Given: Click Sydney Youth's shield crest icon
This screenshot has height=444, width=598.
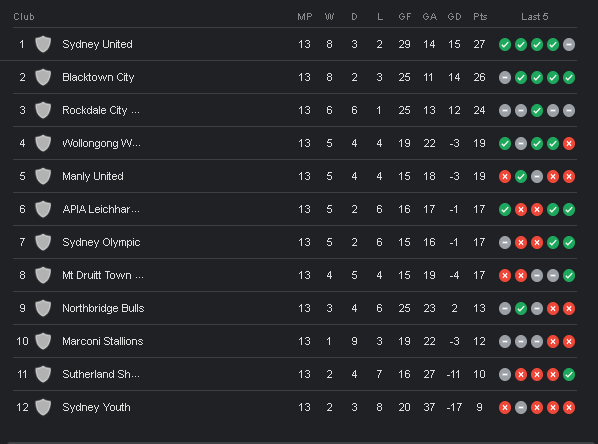Looking at the screenshot, I should (x=43, y=407).
